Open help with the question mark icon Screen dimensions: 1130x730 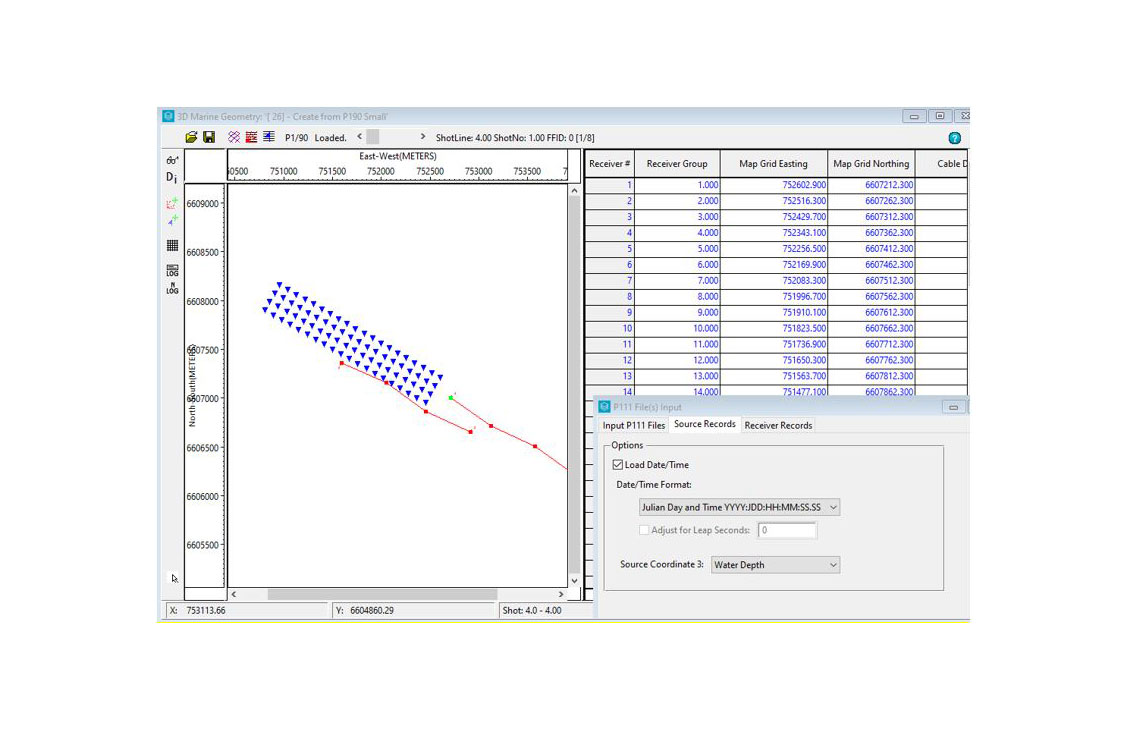pyautogui.click(x=954, y=138)
